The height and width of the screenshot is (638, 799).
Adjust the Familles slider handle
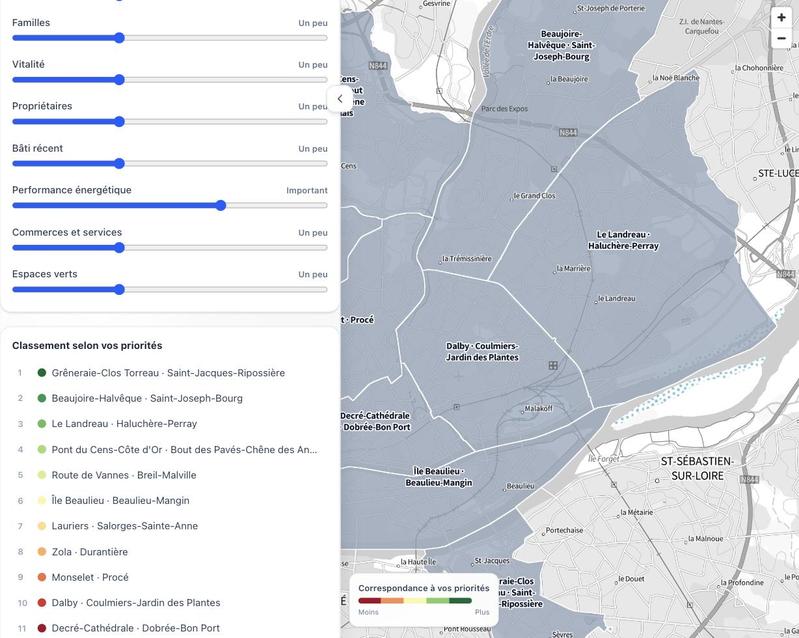pos(119,38)
